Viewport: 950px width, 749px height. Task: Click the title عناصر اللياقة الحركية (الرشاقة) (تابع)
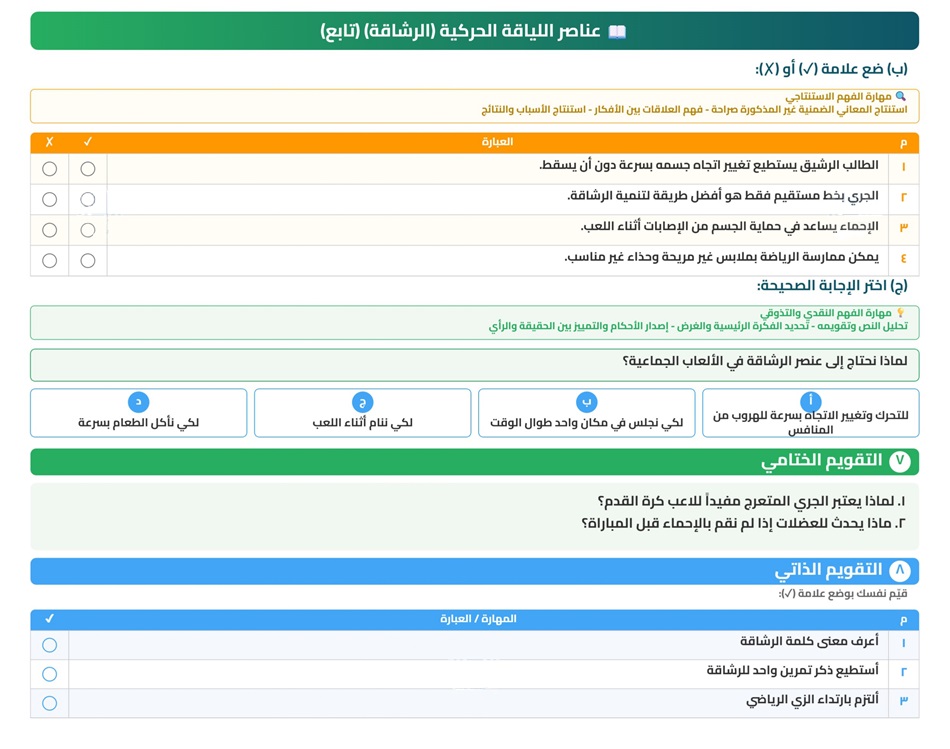460,31
